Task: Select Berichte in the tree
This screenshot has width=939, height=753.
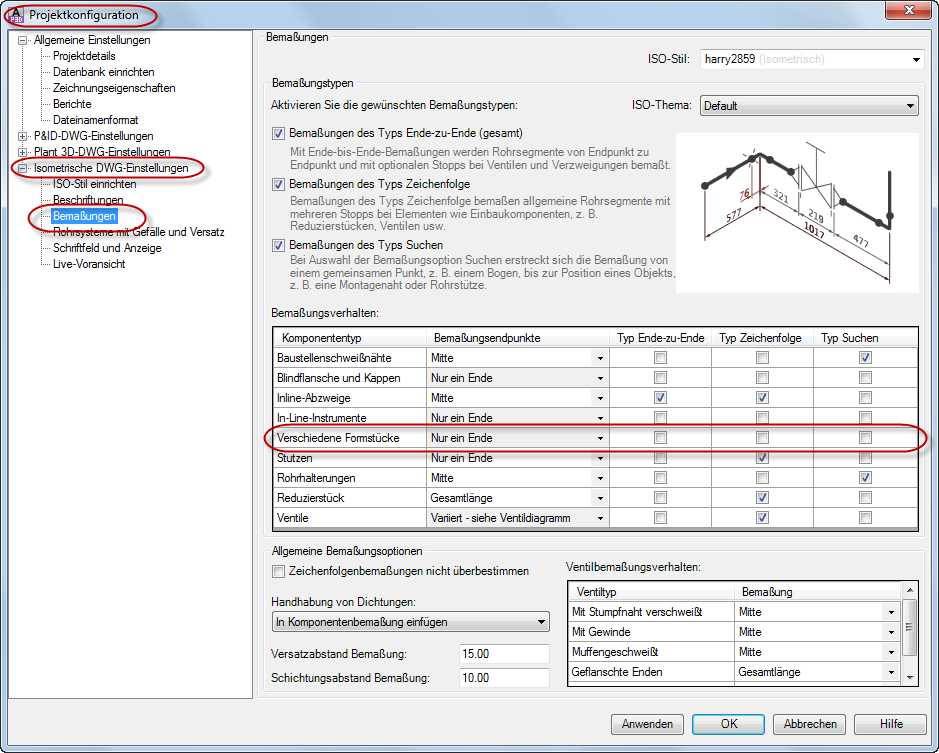Action: (72, 104)
